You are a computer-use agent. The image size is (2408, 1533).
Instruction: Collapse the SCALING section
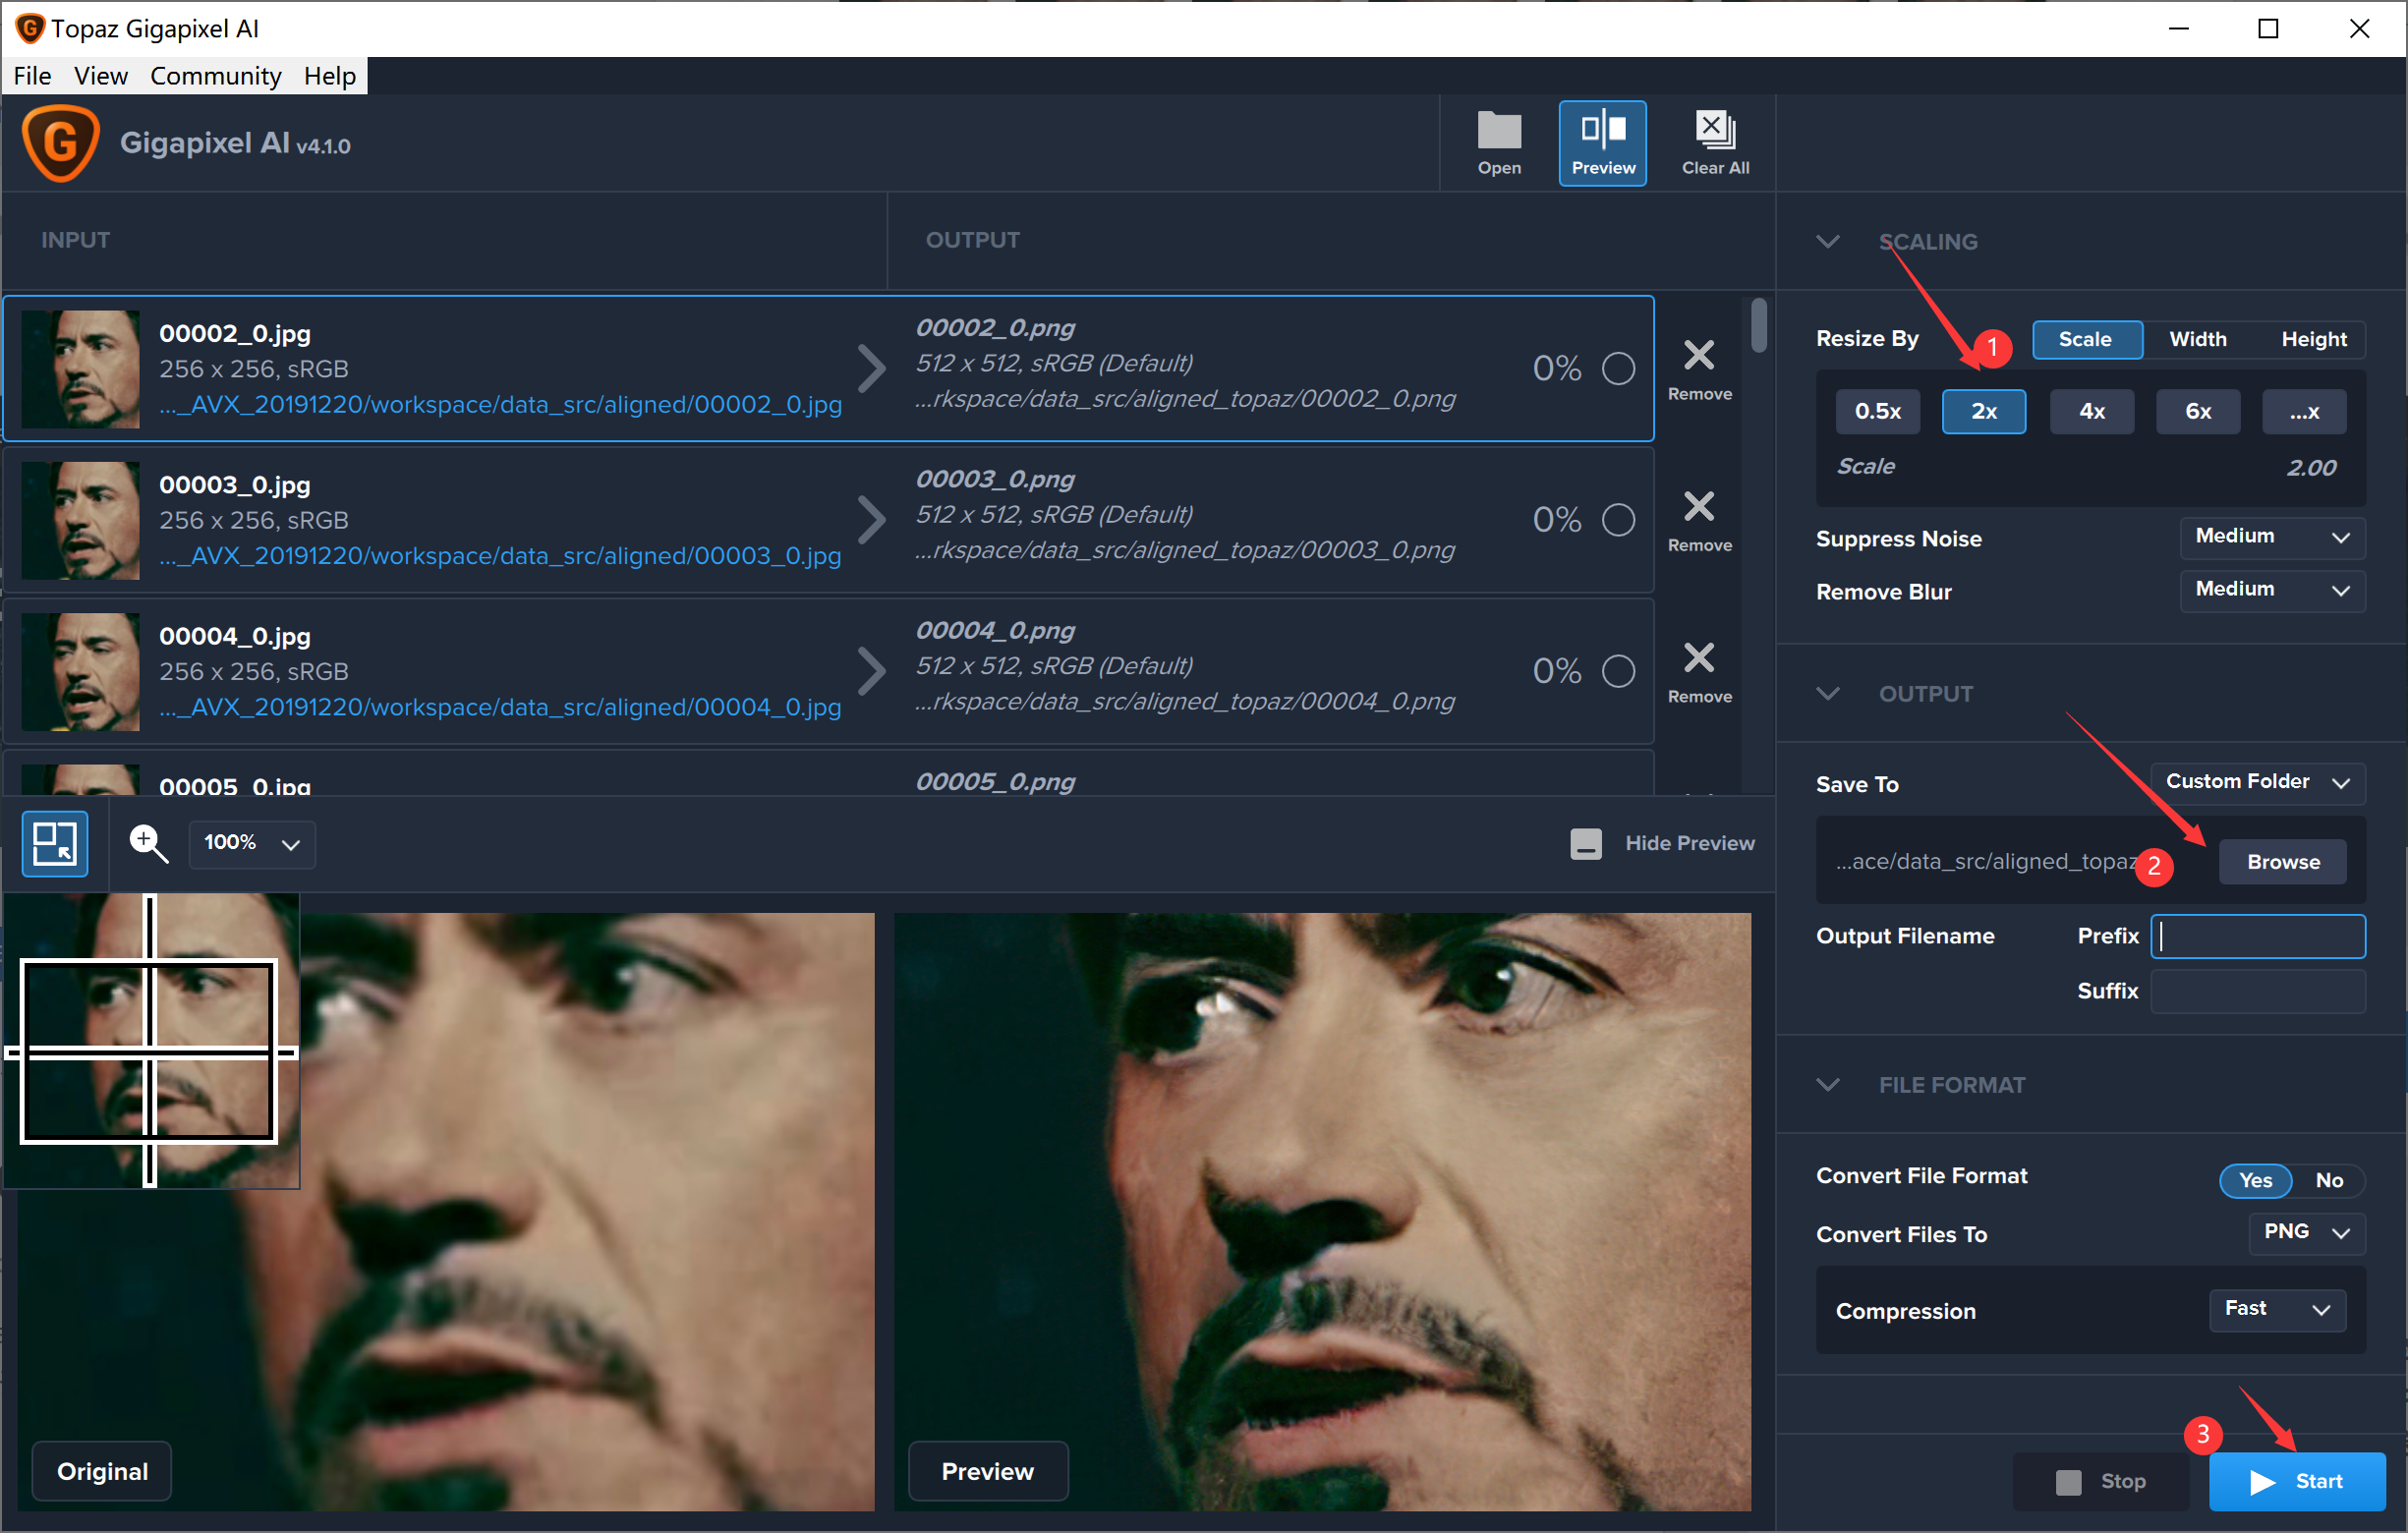click(x=1827, y=241)
